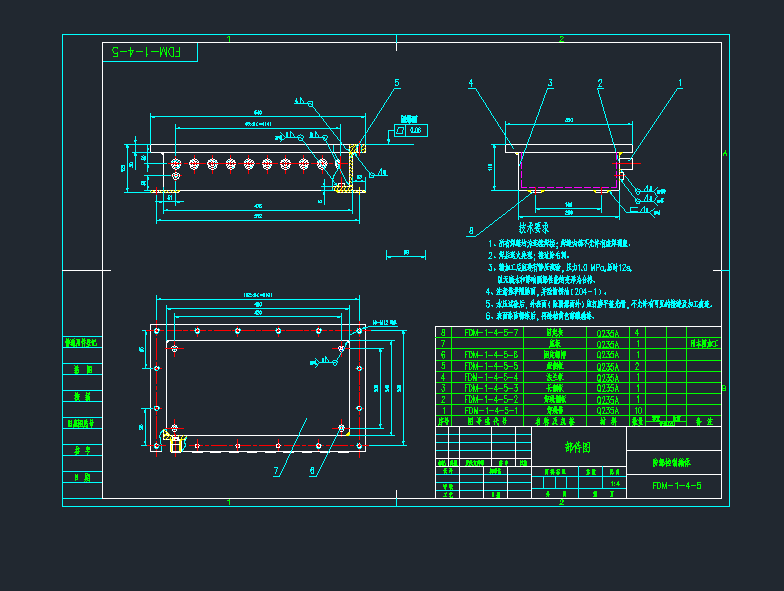Click zone marker 2 on top border

tap(561, 39)
